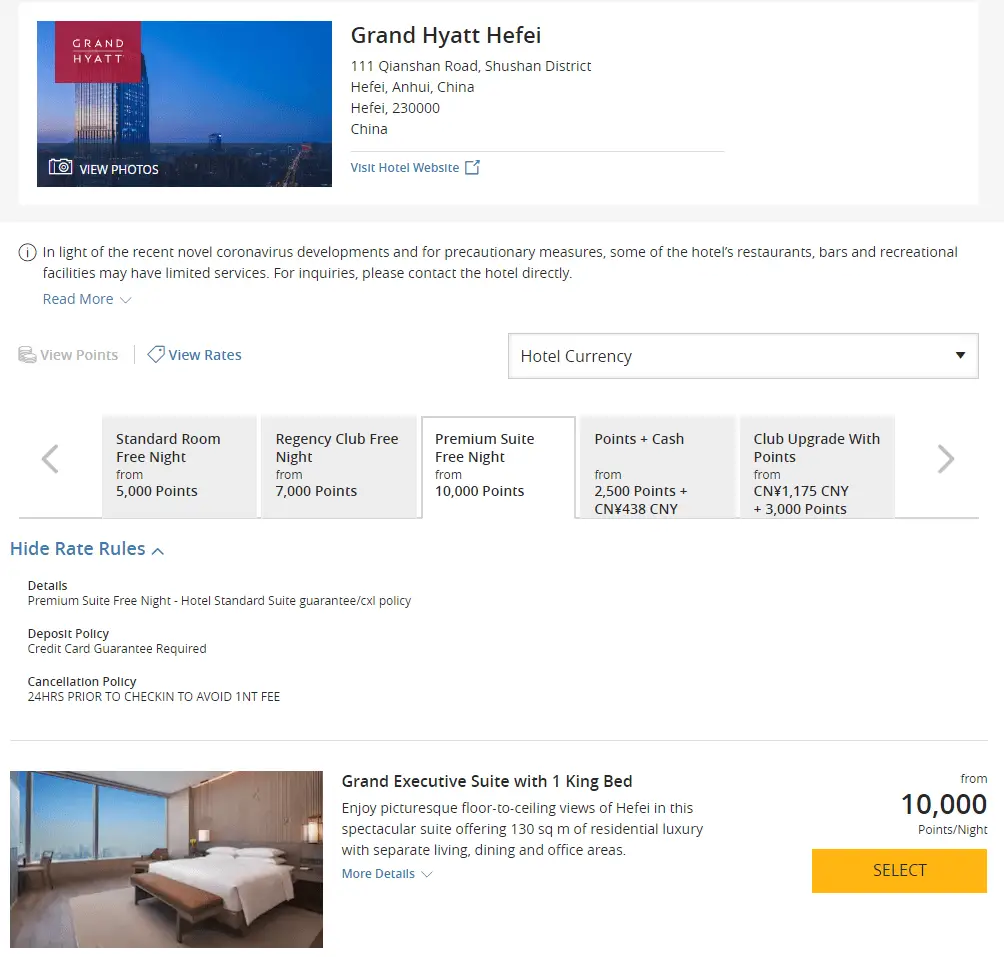
Task: Click the info circle icon beside coronavirus notice
Action: point(28,253)
